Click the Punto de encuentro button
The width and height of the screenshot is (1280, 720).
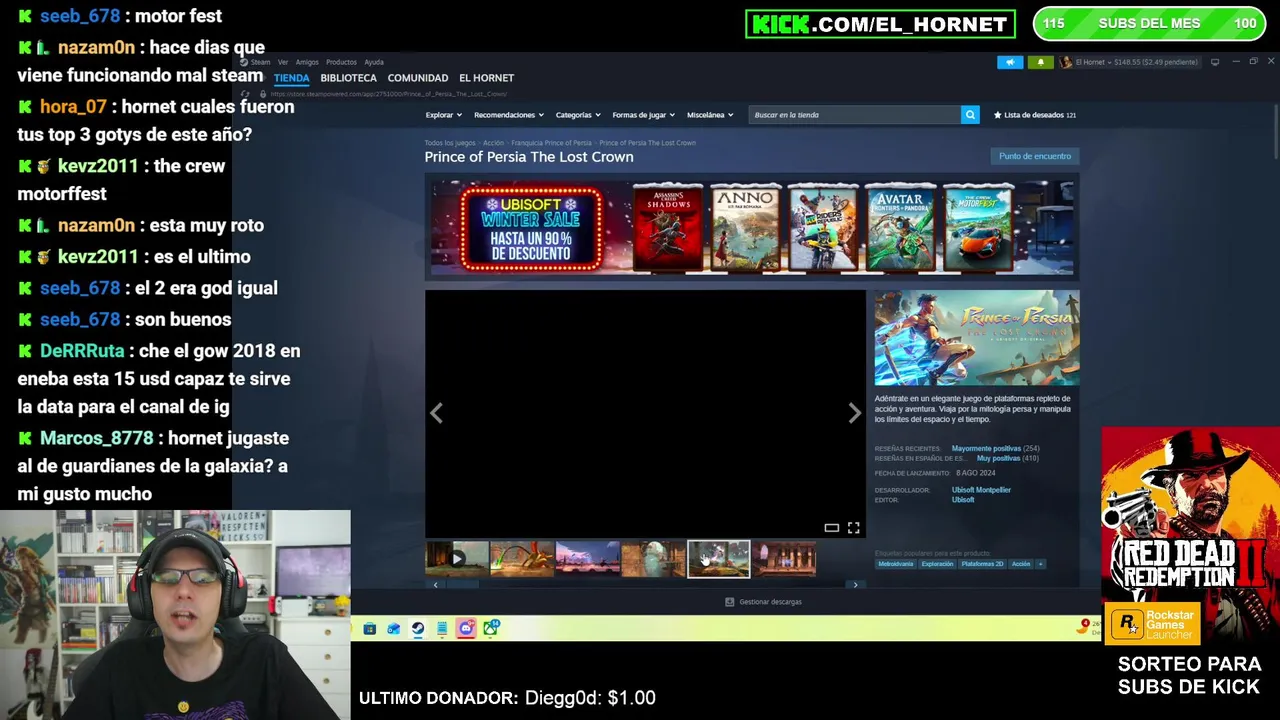(1035, 156)
